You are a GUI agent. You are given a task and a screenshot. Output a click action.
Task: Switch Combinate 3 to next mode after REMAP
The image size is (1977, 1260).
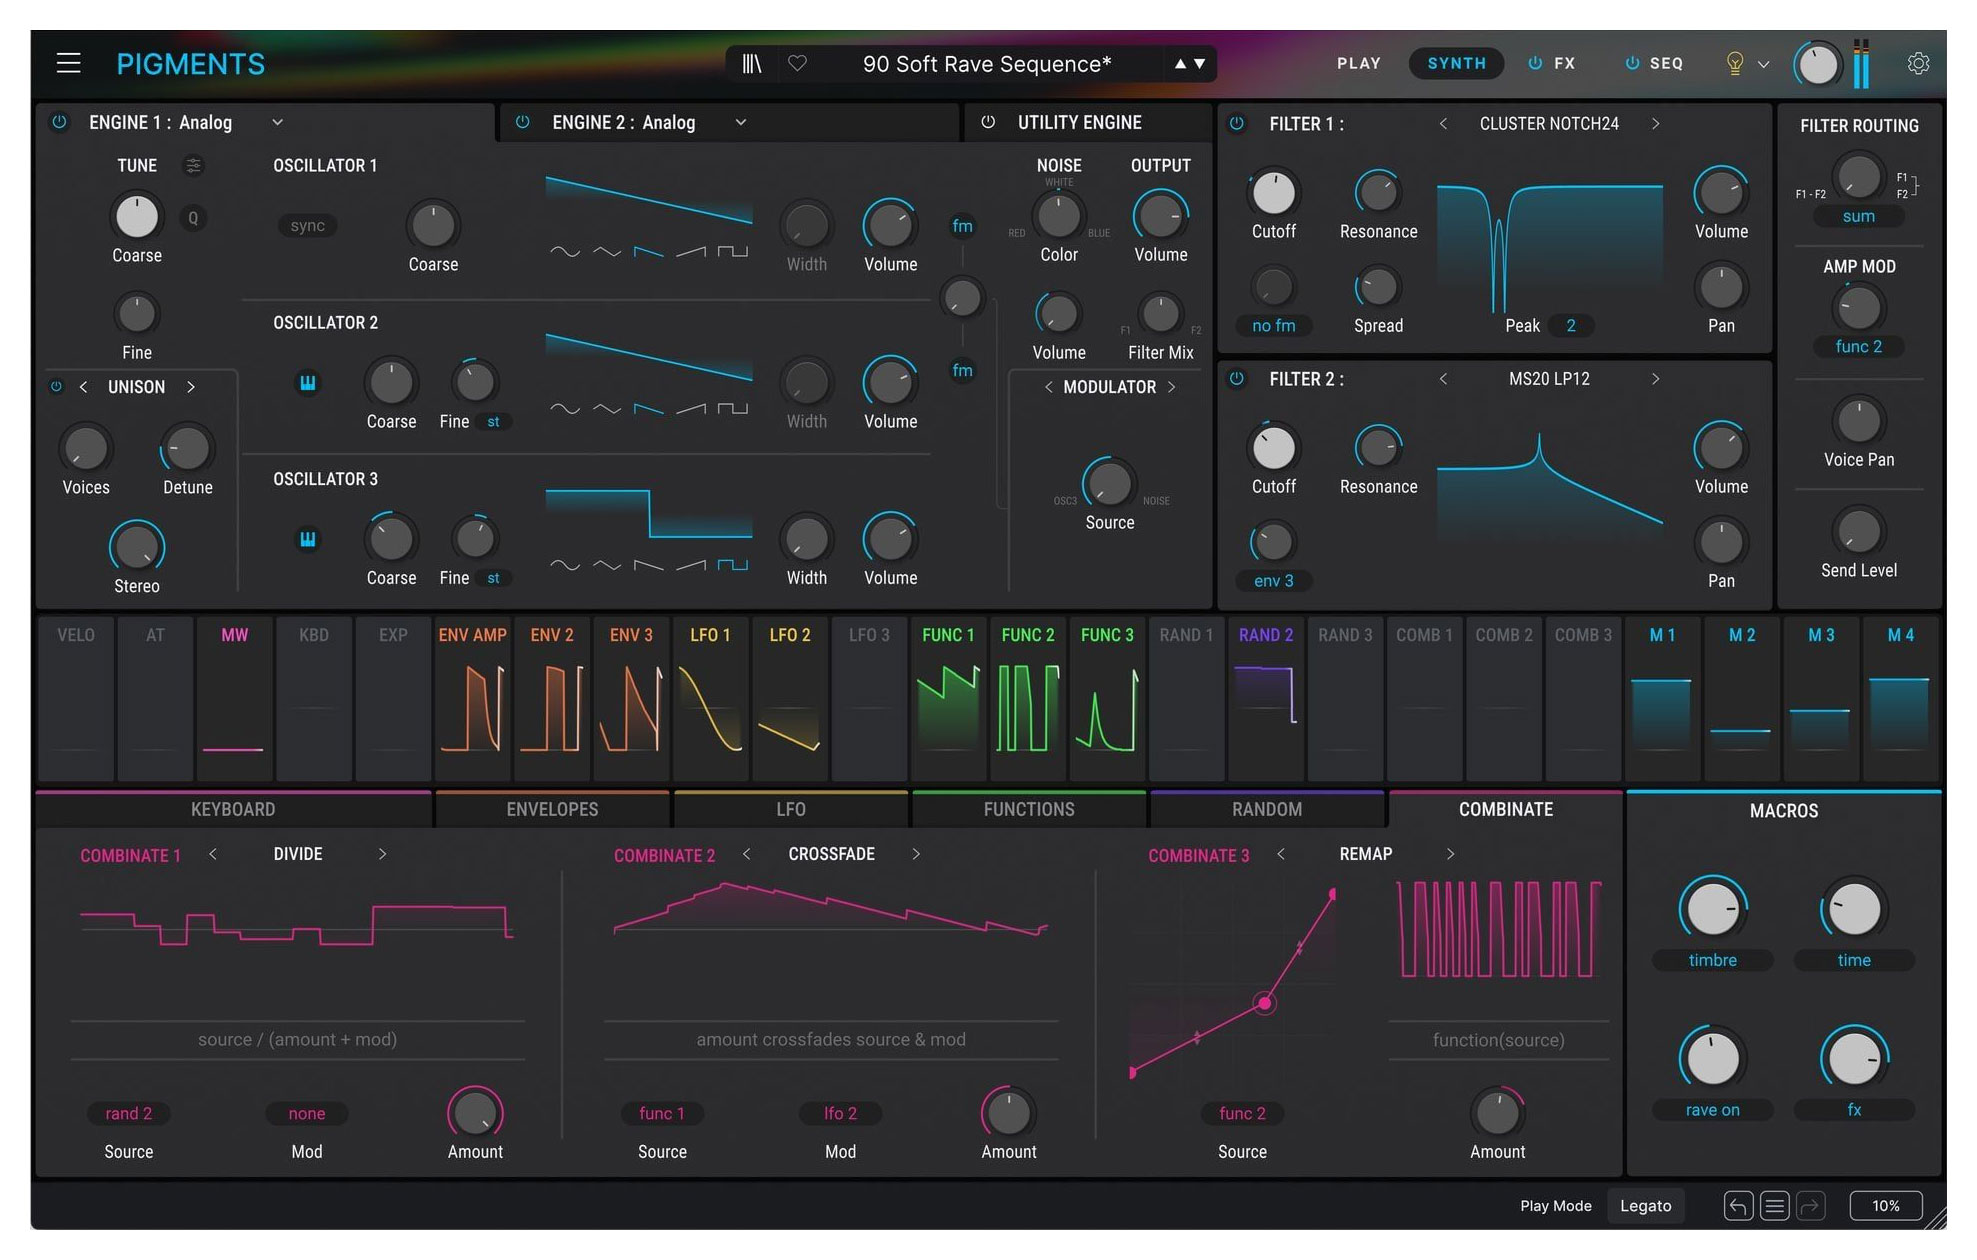coord(1450,854)
